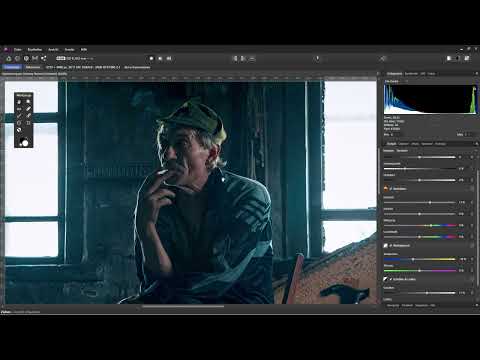
Task: Switch to the Info tab
Action: (433, 305)
